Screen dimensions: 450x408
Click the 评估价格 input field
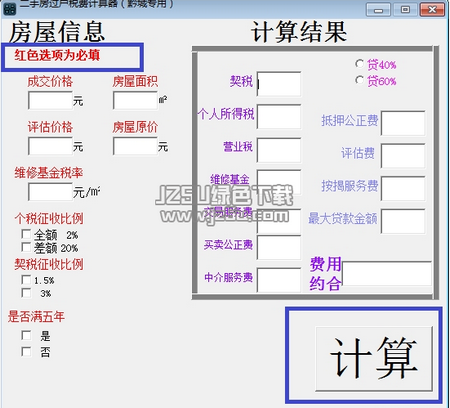(50, 146)
